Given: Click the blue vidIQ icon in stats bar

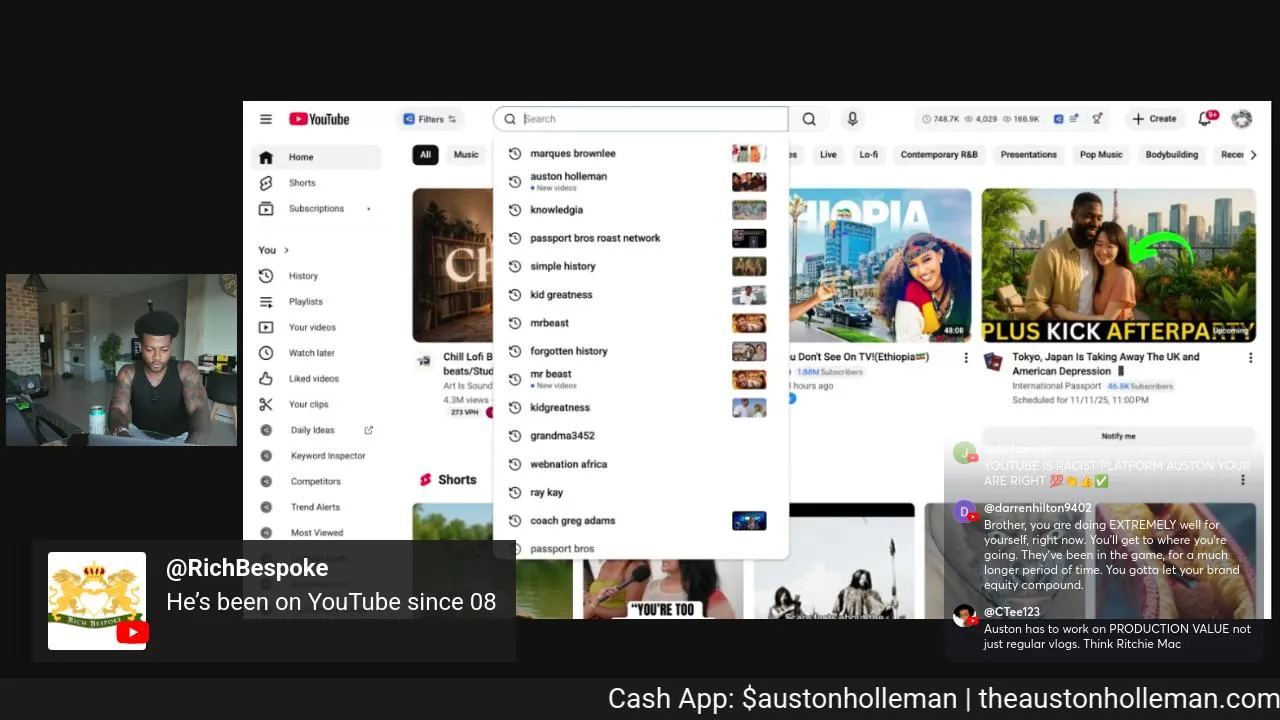Looking at the screenshot, I should click(1059, 119).
